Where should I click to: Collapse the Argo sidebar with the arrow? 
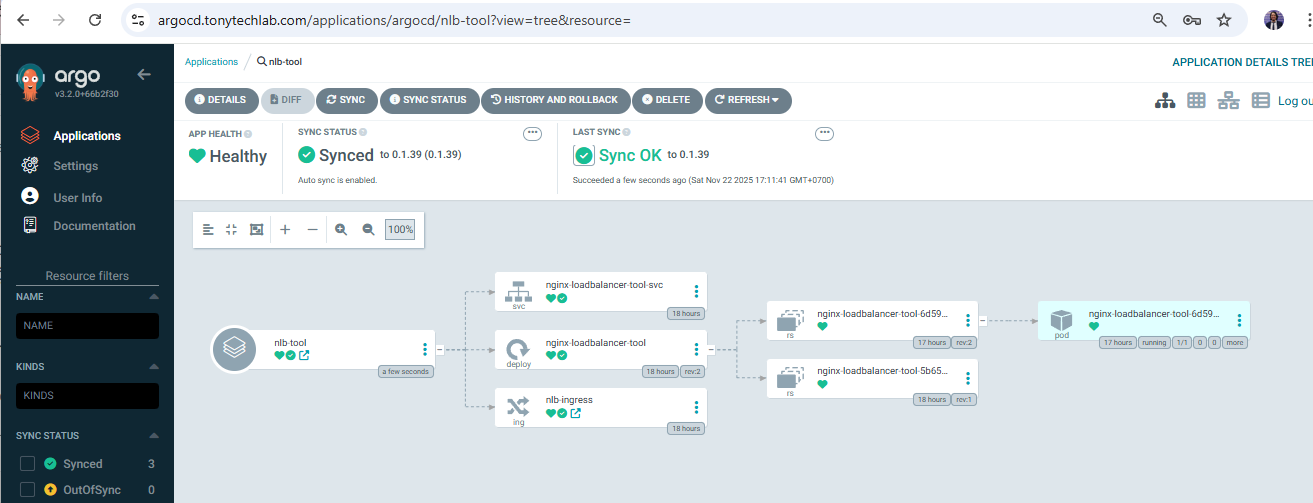coord(144,74)
